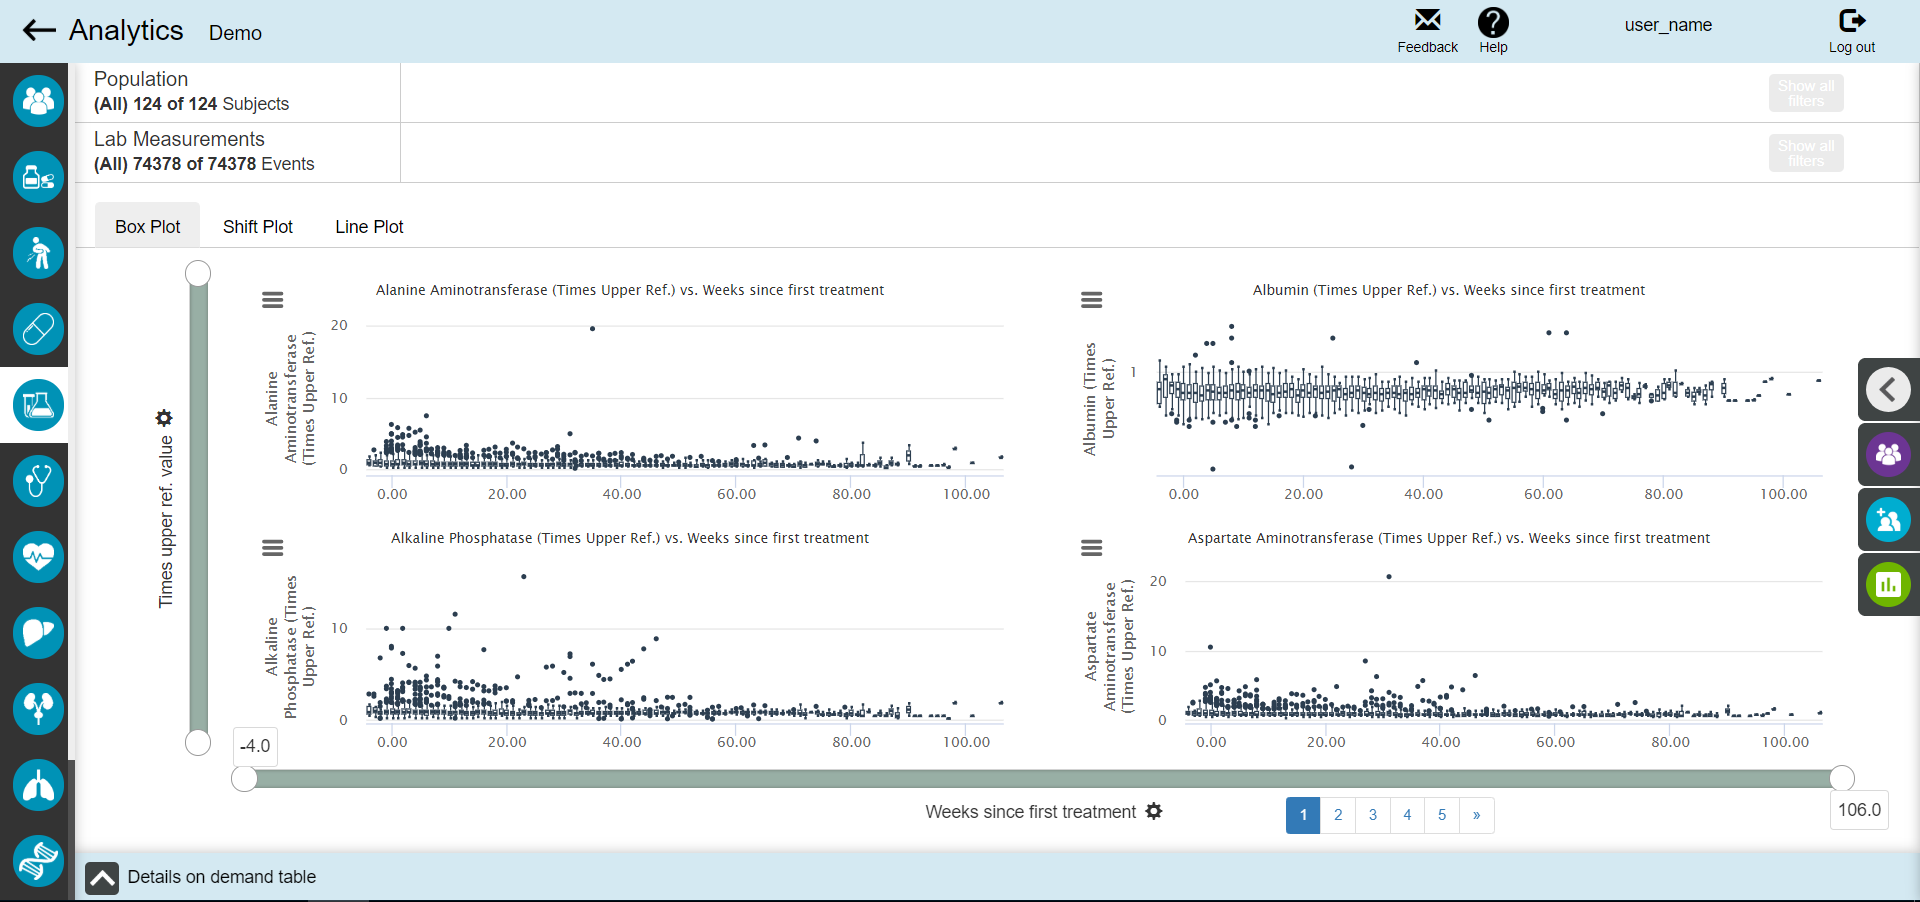
Task: Go to pagination page 4
Action: point(1407,815)
